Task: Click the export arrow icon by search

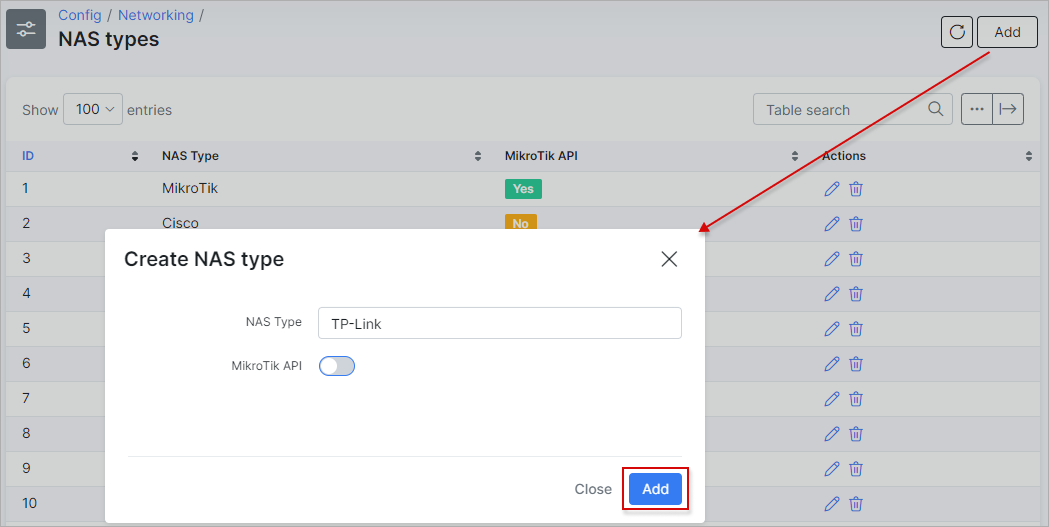Action: pos(1008,109)
